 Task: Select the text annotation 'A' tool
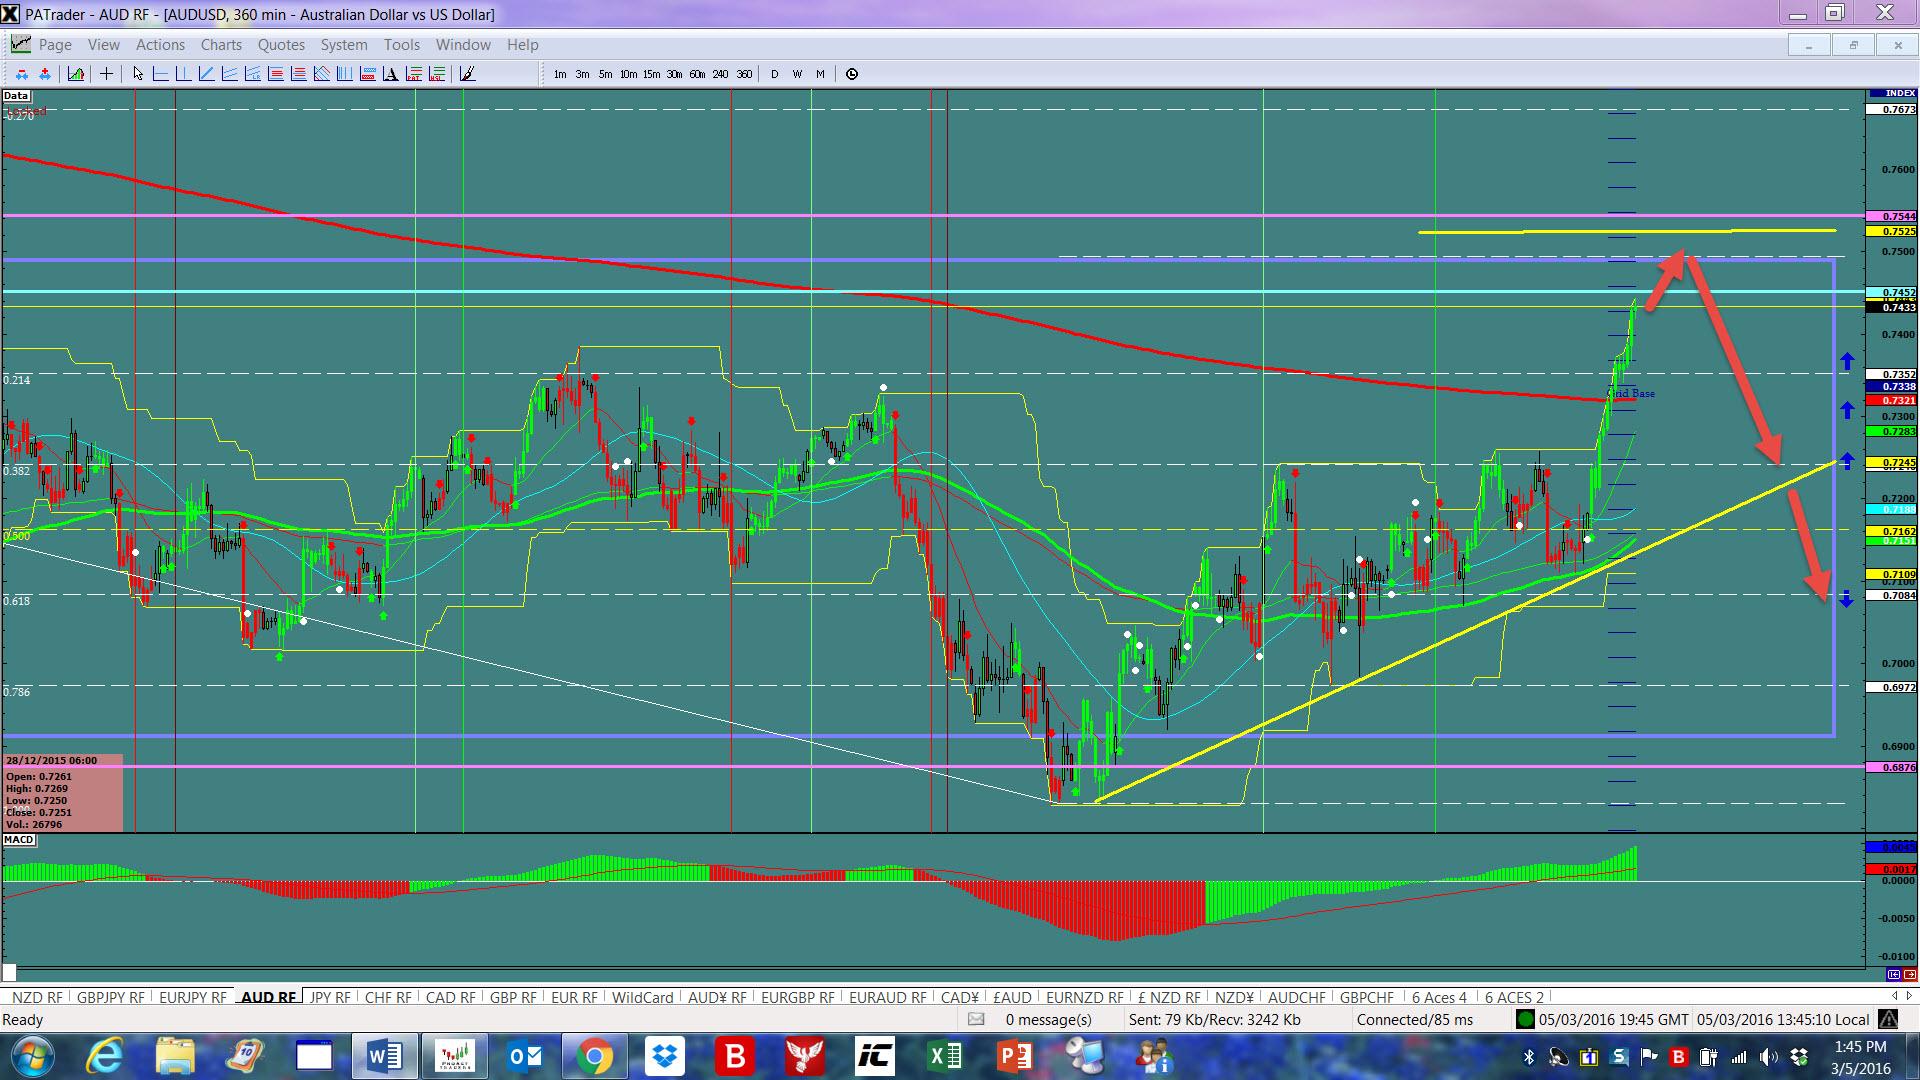click(x=391, y=74)
